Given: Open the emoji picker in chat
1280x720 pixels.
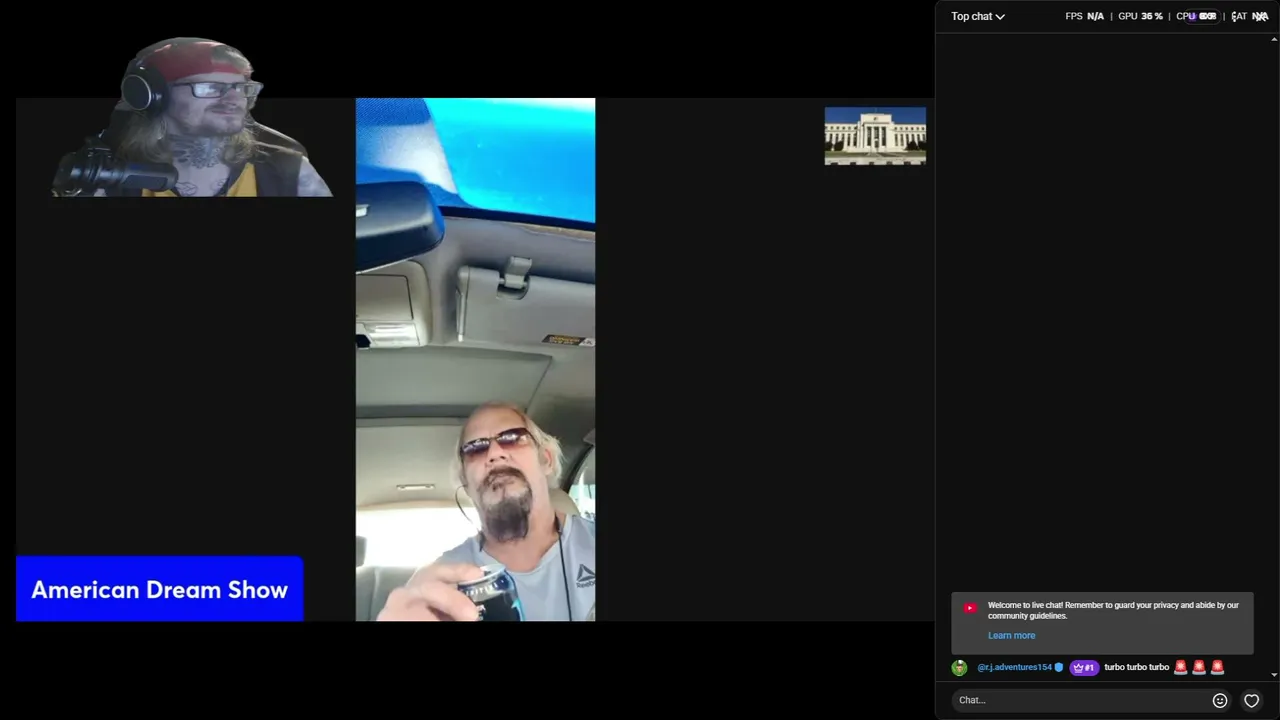Looking at the screenshot, I should [1220, 700].
